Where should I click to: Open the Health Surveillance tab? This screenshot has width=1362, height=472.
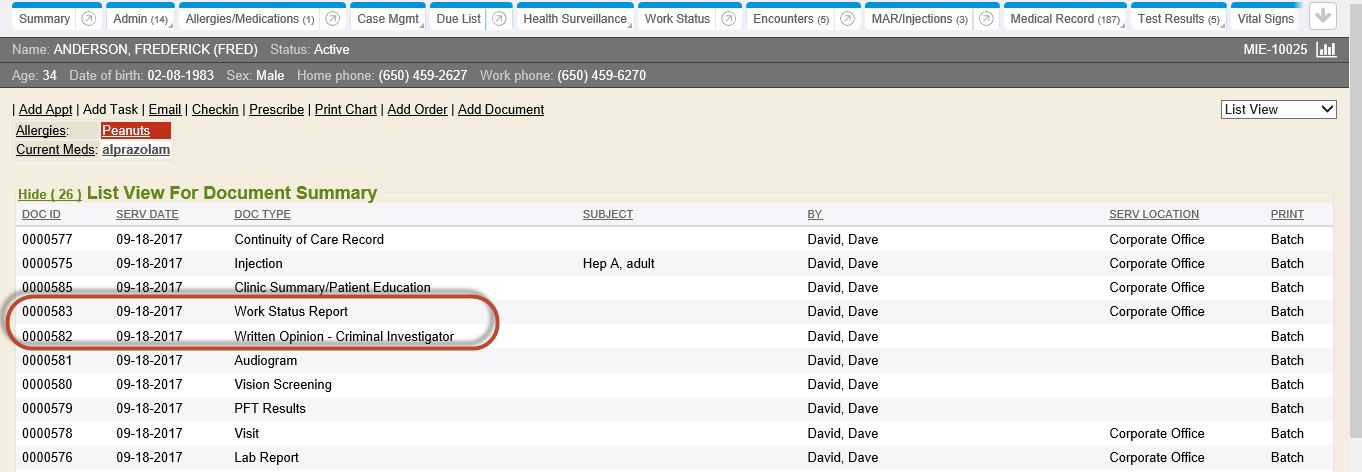(575, 19)
